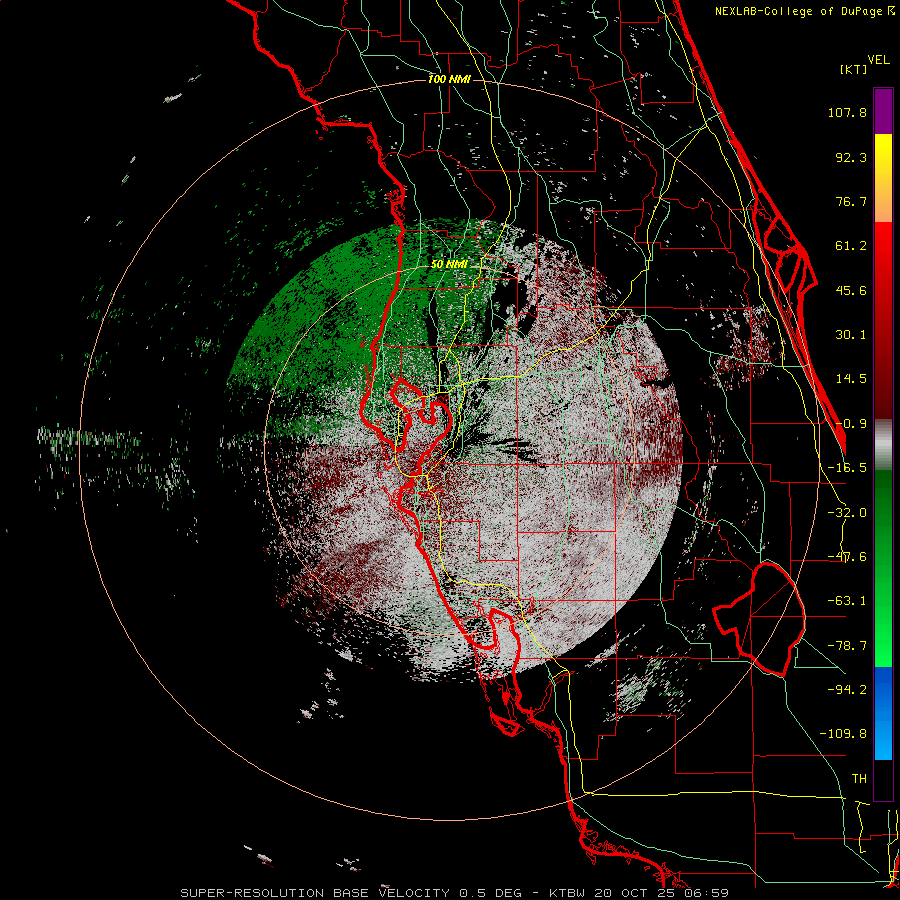
Task: Pick the purple segment of the velocity scale
Action: pyautogui.click(x=883, y=111)
